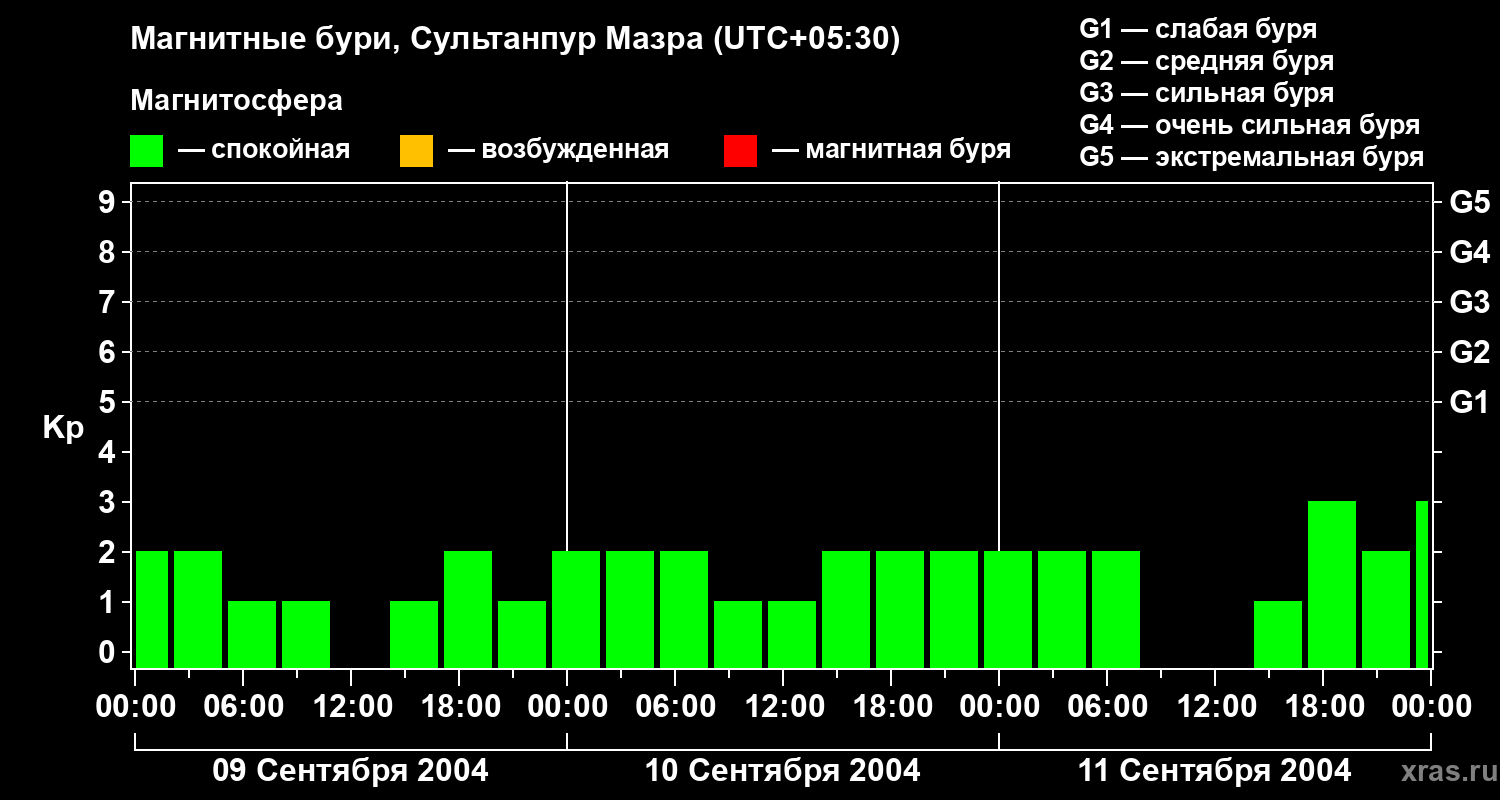Click the red 'магнитная буря' legend swatch
The image size is (1500, 800).
[740, 151]
